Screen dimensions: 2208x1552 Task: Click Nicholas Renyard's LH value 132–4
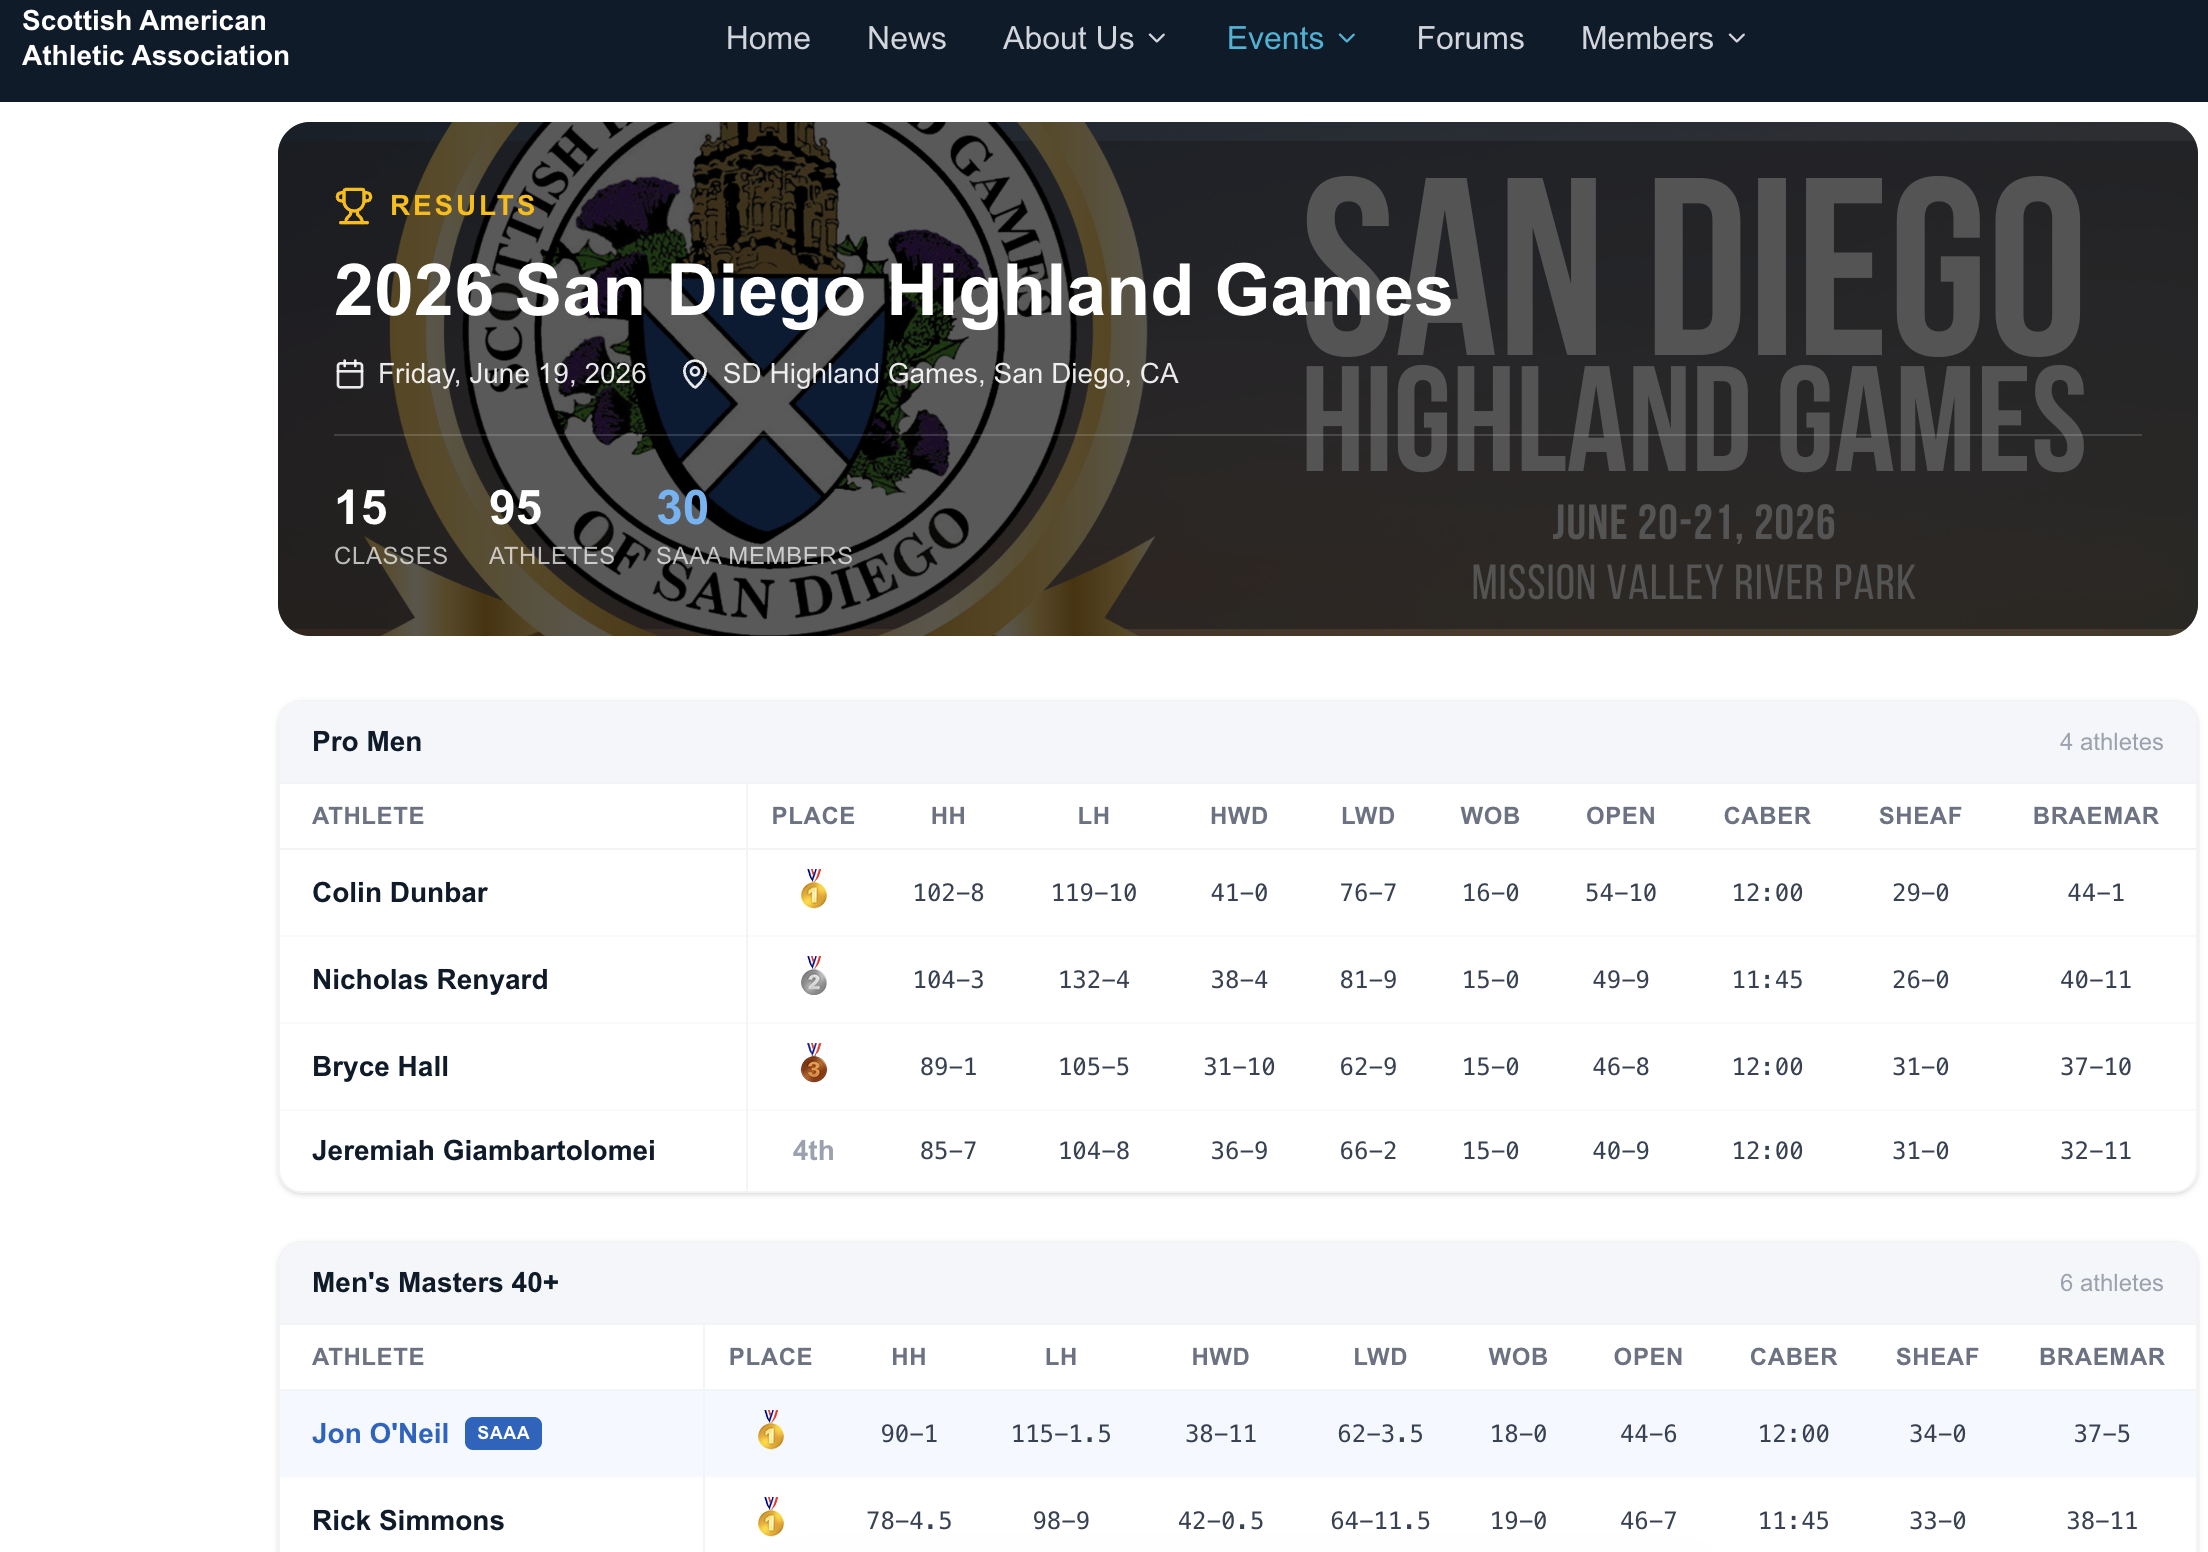[x=1093, y=979]
